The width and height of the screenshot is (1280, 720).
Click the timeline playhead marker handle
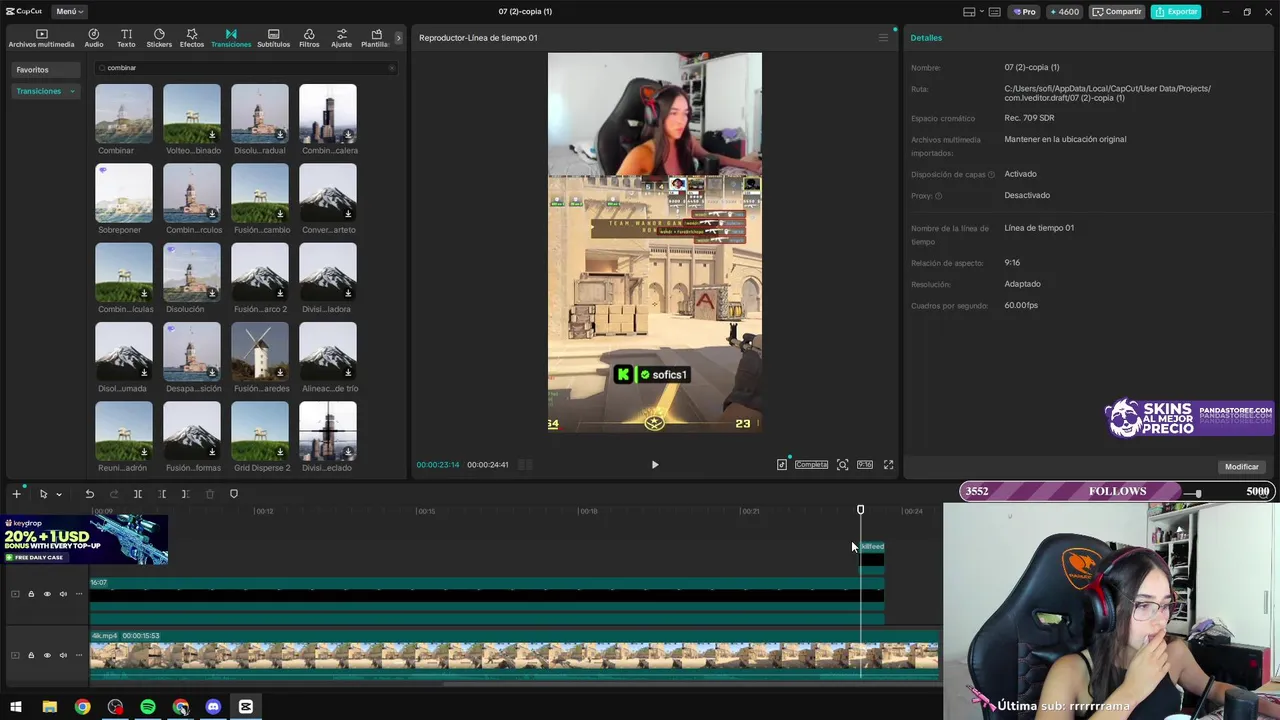pyautogui.click(x=860, y=510)
